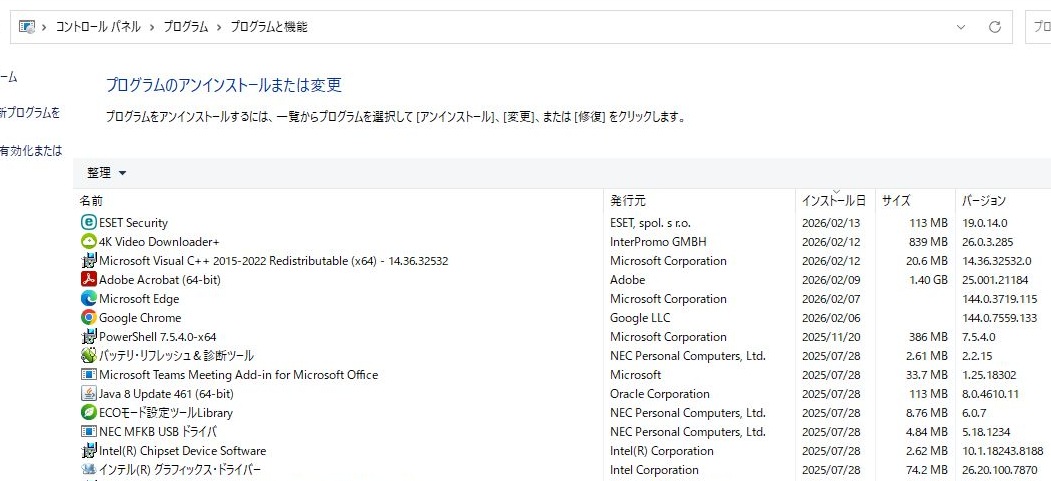The image size is (1051, 481).
Task: Select the 4K Video Downloader+ icon
Action: coord(88,242)
